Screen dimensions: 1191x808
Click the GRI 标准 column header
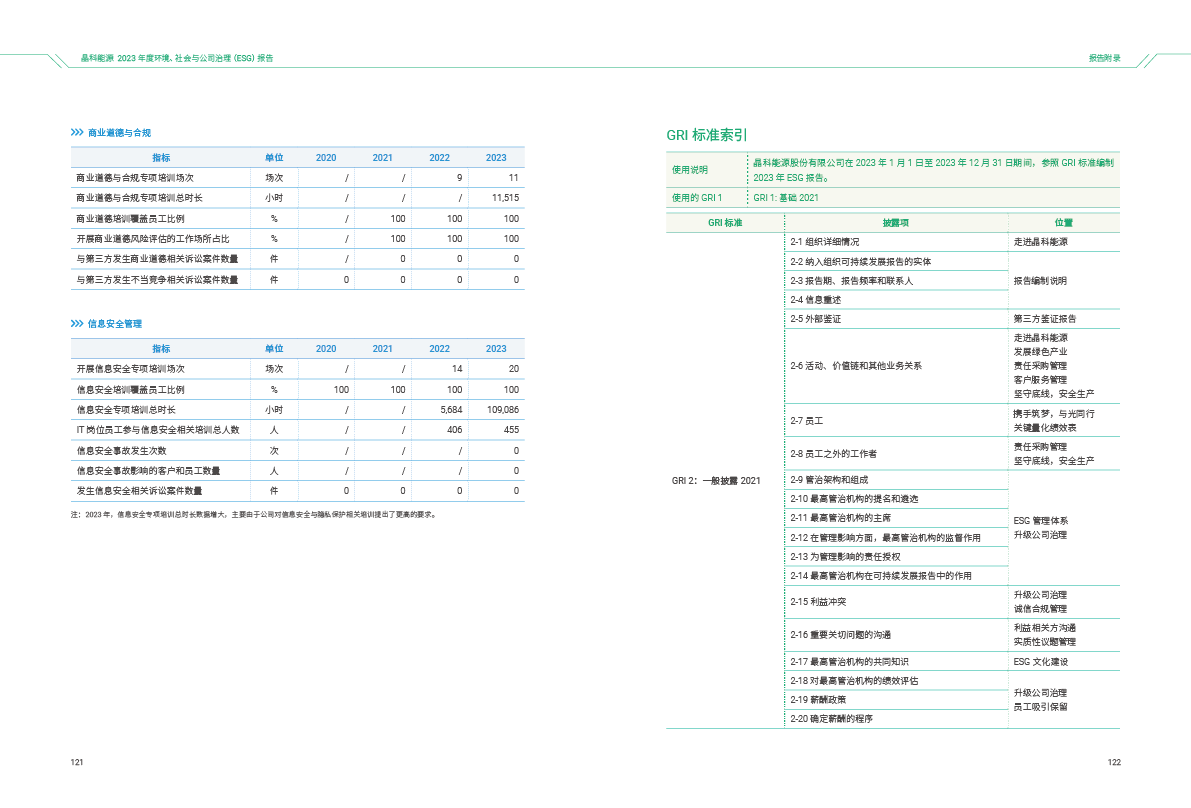[x=725, y=223]
